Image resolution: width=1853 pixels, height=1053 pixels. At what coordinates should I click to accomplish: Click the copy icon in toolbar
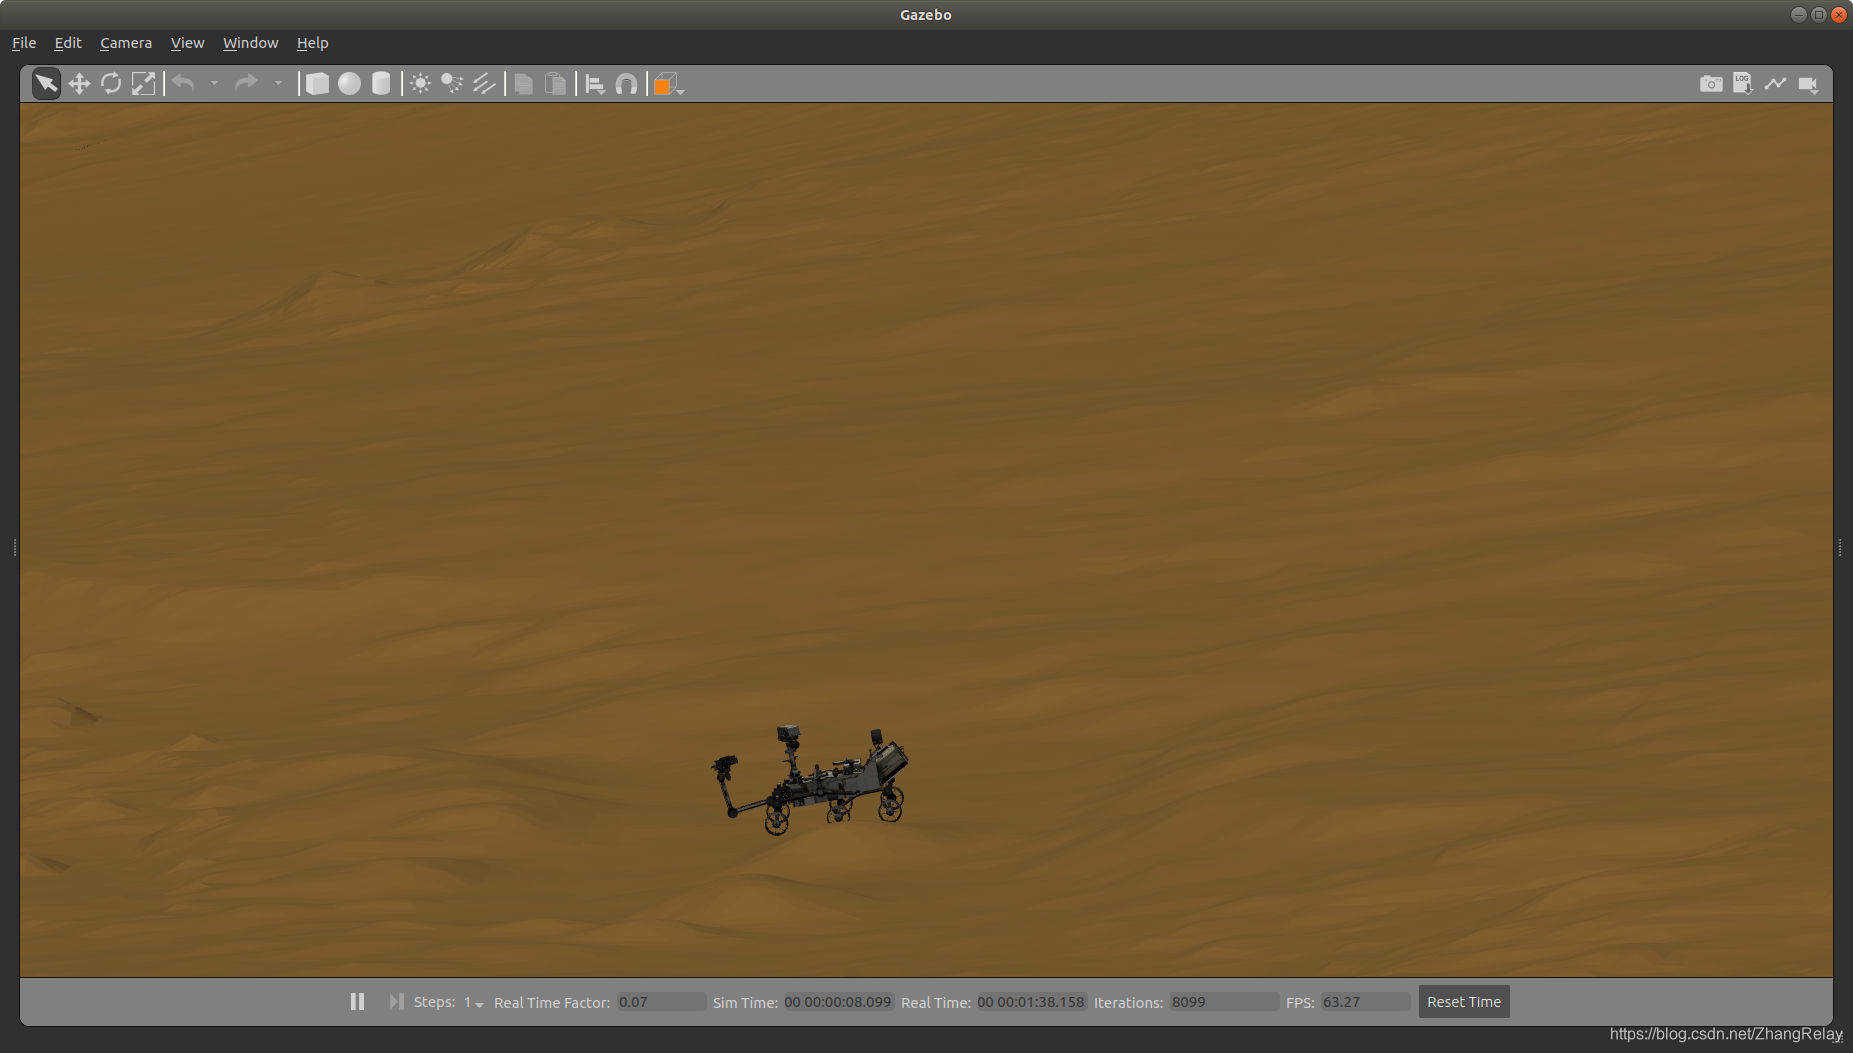pyautogui.click(x=523, y=84)
